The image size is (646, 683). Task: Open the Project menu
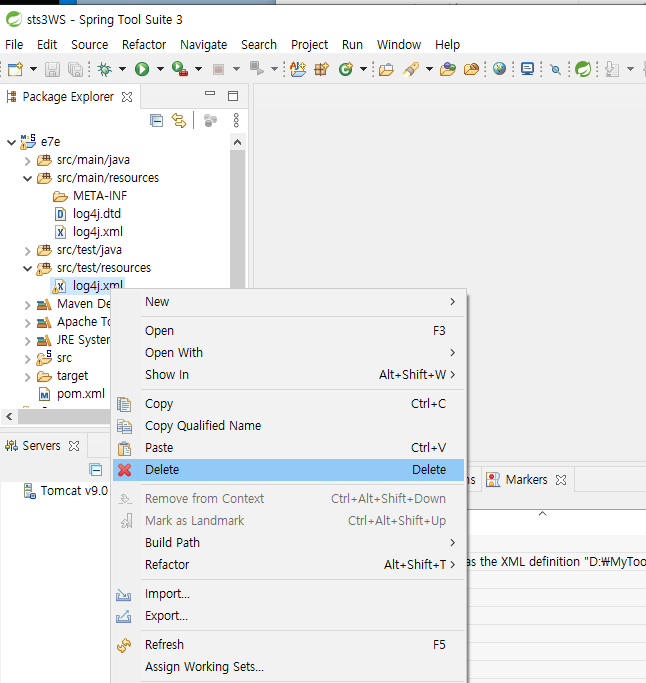click(309, 44)
